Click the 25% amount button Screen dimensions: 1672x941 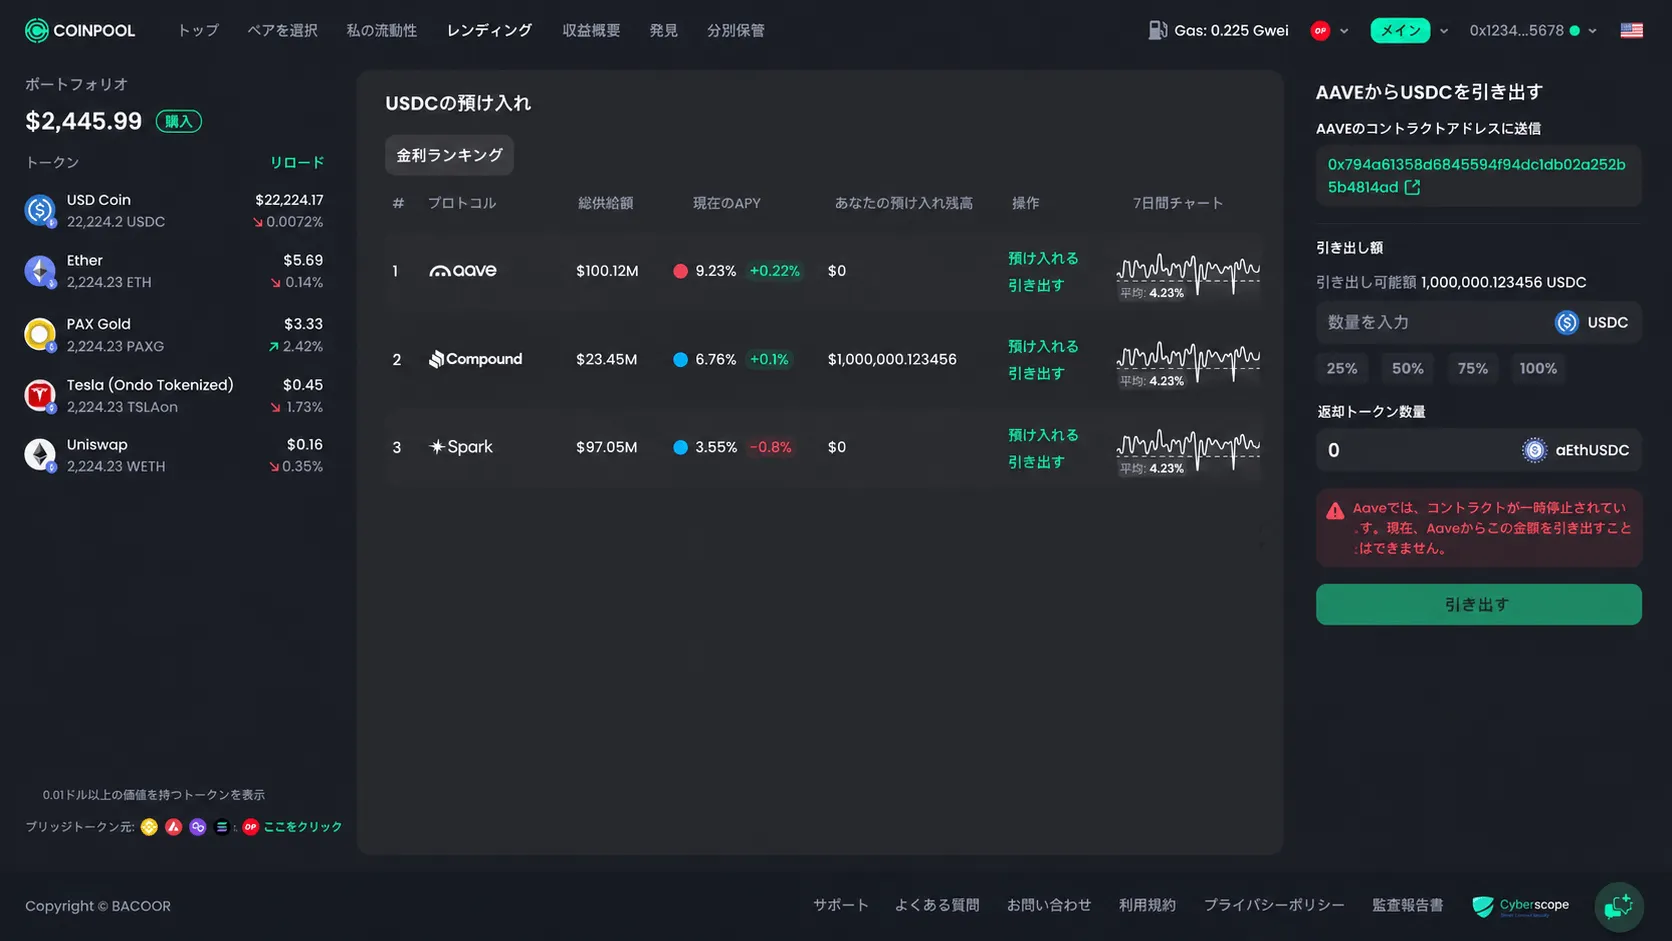1342,368
